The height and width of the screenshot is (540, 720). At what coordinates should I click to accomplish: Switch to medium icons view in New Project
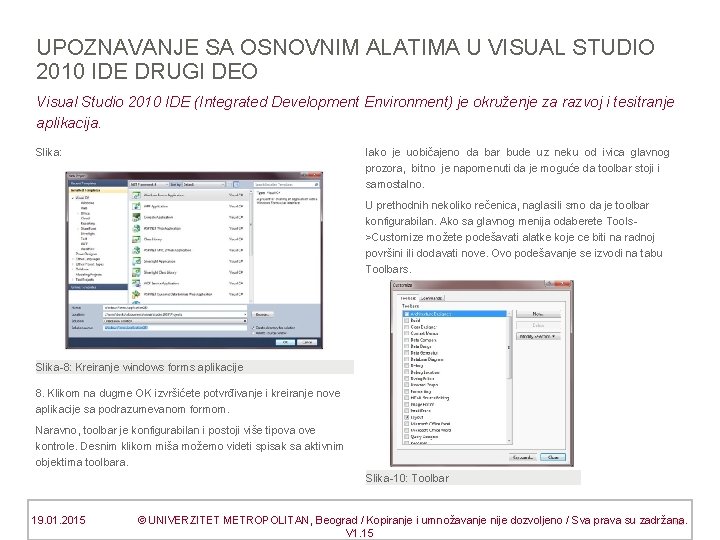click(x=236, y=185)
